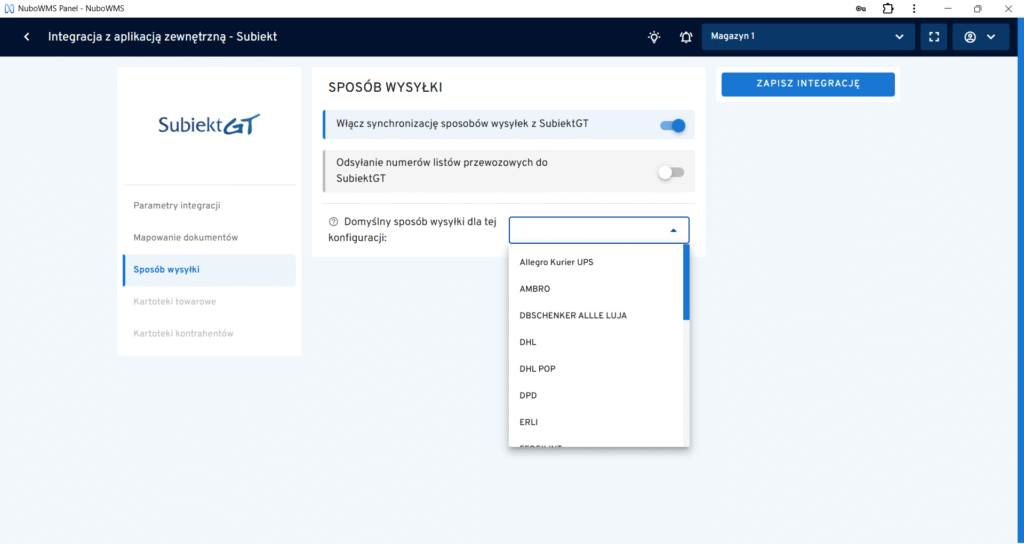Open Parametry integracji section
Viewport: 1024px width, 544px height.
(x=177, y=205)
